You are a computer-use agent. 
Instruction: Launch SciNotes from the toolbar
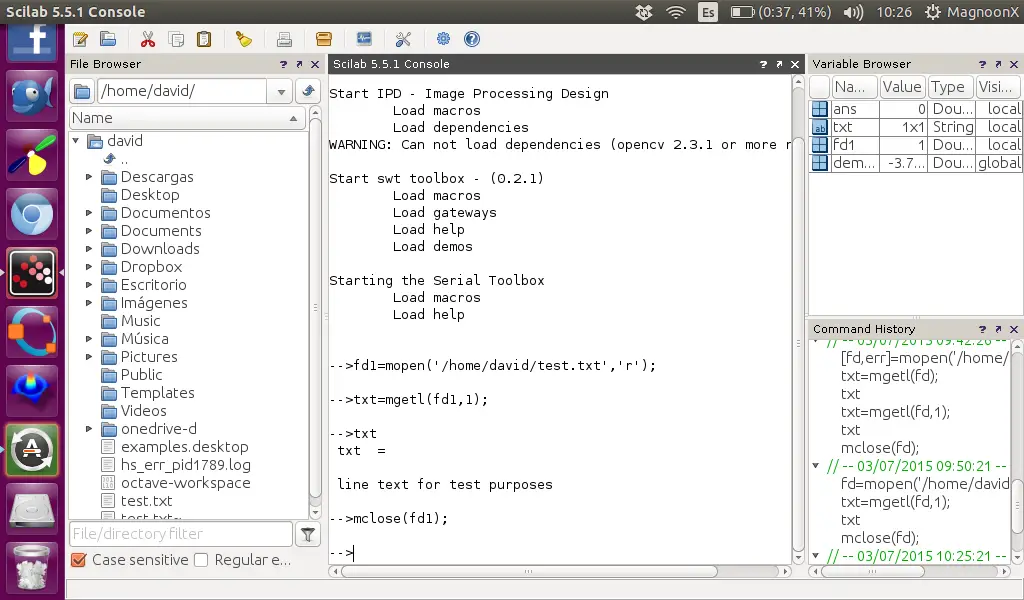[80, 39]
